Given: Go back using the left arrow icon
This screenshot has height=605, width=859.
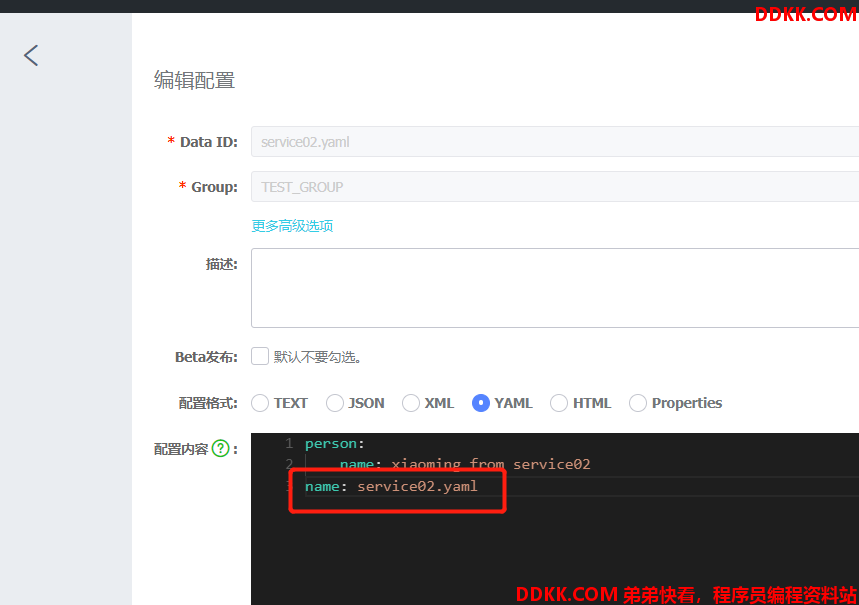Looking at the screenshot, I should click(x=31, y=55).
